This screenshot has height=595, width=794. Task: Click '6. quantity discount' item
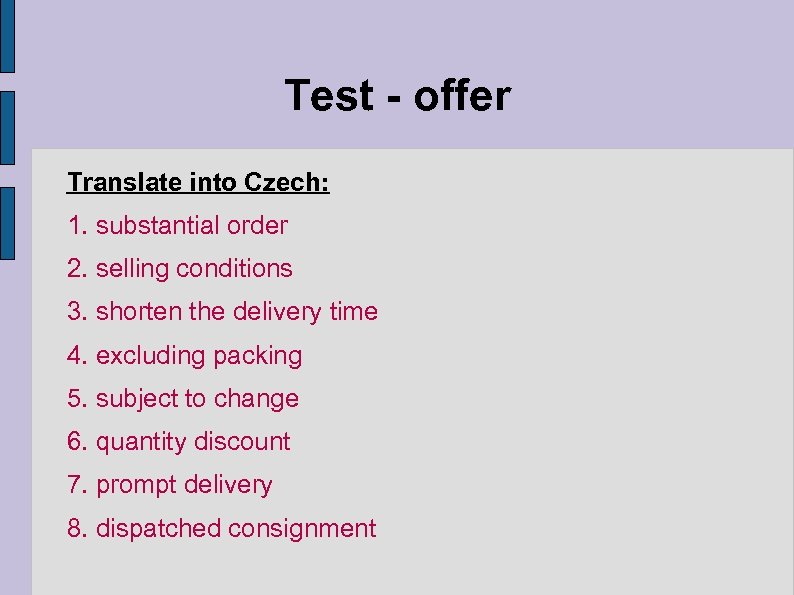(178, 442)
